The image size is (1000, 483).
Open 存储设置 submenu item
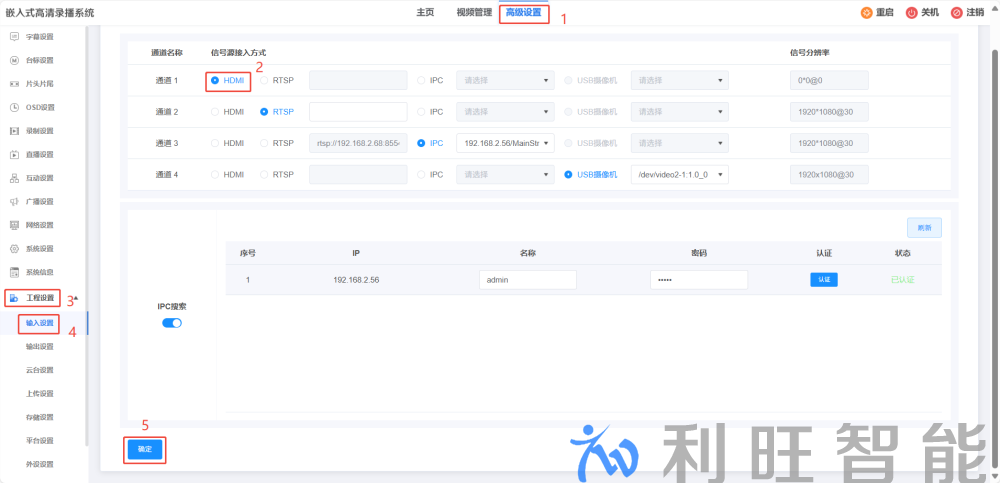coord(40,417)
